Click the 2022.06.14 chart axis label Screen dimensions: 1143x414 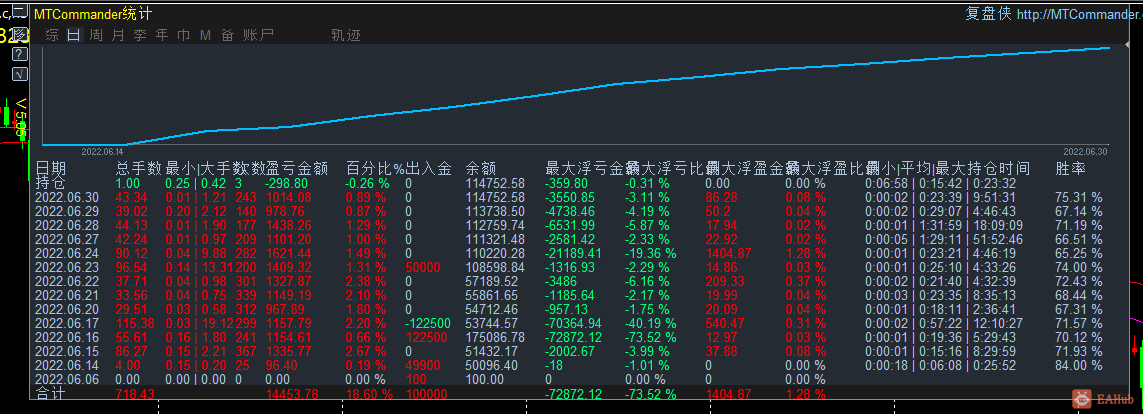[102, 152]
